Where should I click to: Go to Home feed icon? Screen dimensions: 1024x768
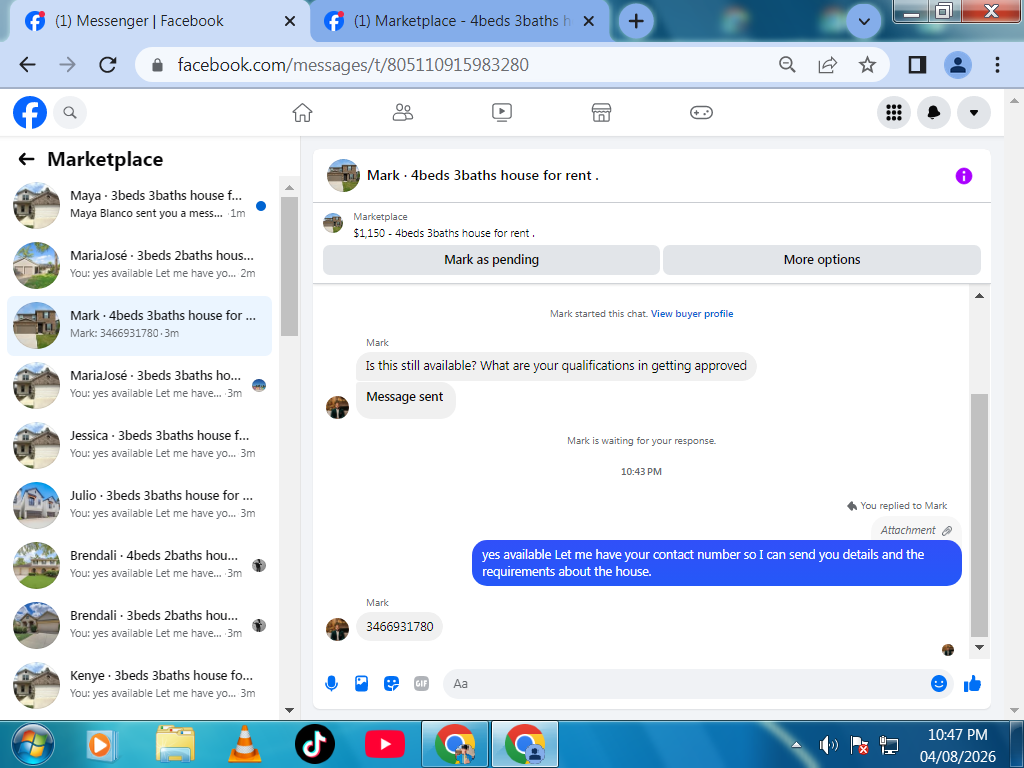302,112
